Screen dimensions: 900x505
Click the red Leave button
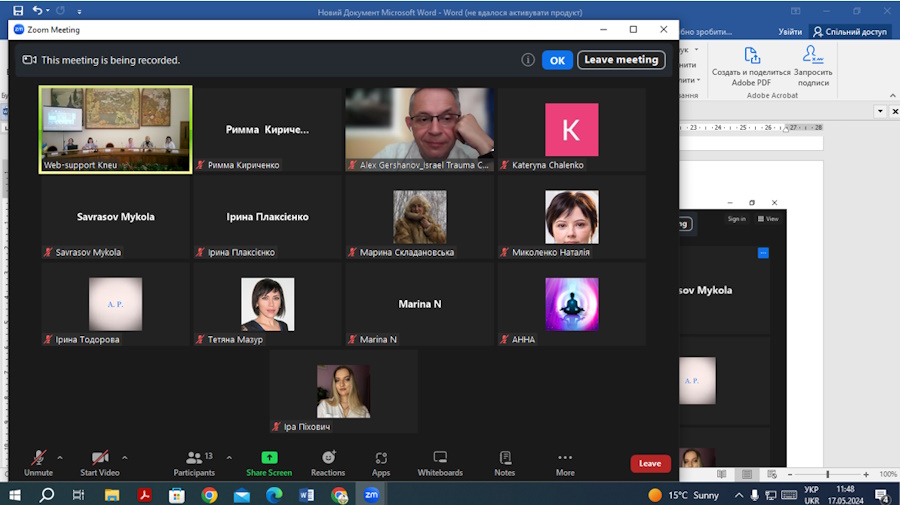(x=650, y=464)
